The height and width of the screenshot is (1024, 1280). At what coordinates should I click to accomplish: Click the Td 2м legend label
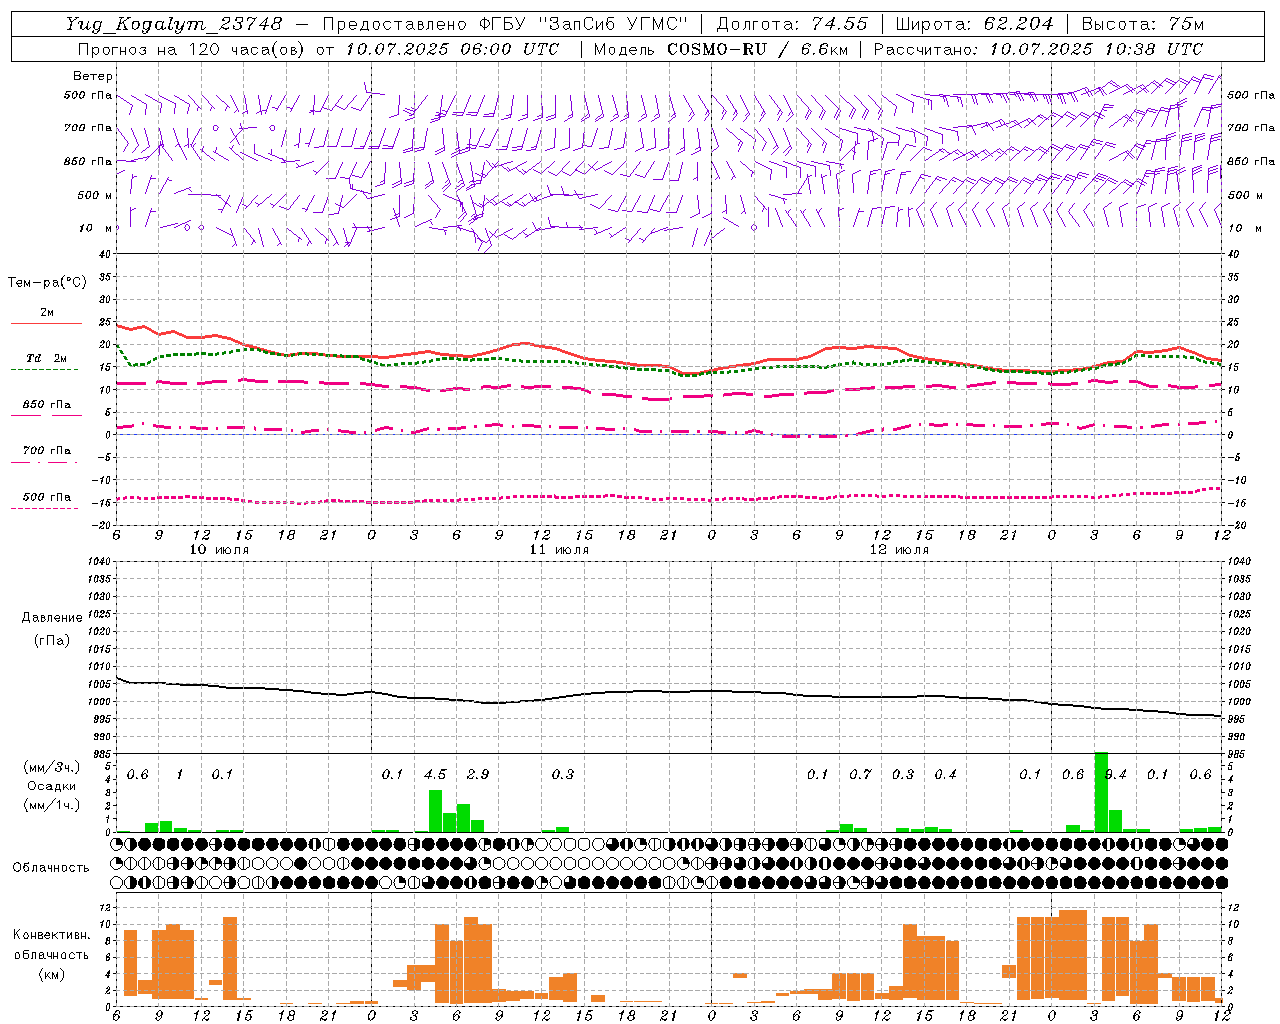pyautogui.click(x=47, y=358)
